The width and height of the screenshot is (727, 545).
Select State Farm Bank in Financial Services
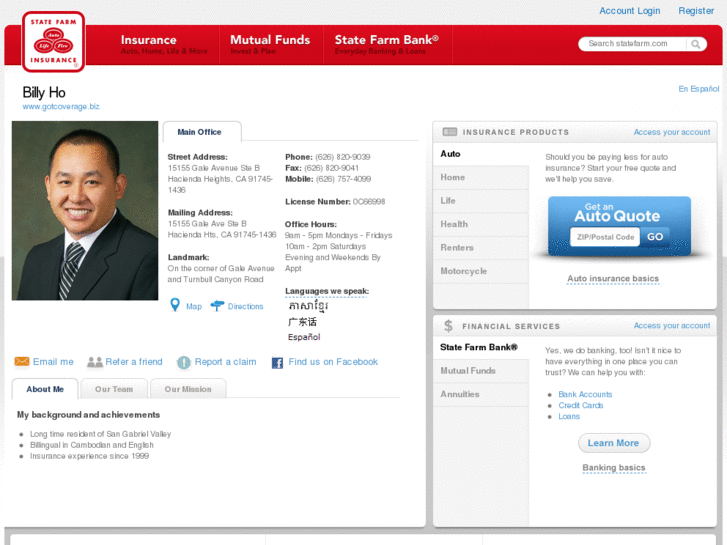pyautogui.click(x=481, y=347)
